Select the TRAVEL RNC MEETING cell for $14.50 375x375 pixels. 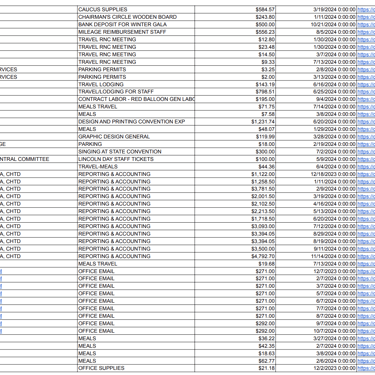pyautogui.click(x=136, y=54)
